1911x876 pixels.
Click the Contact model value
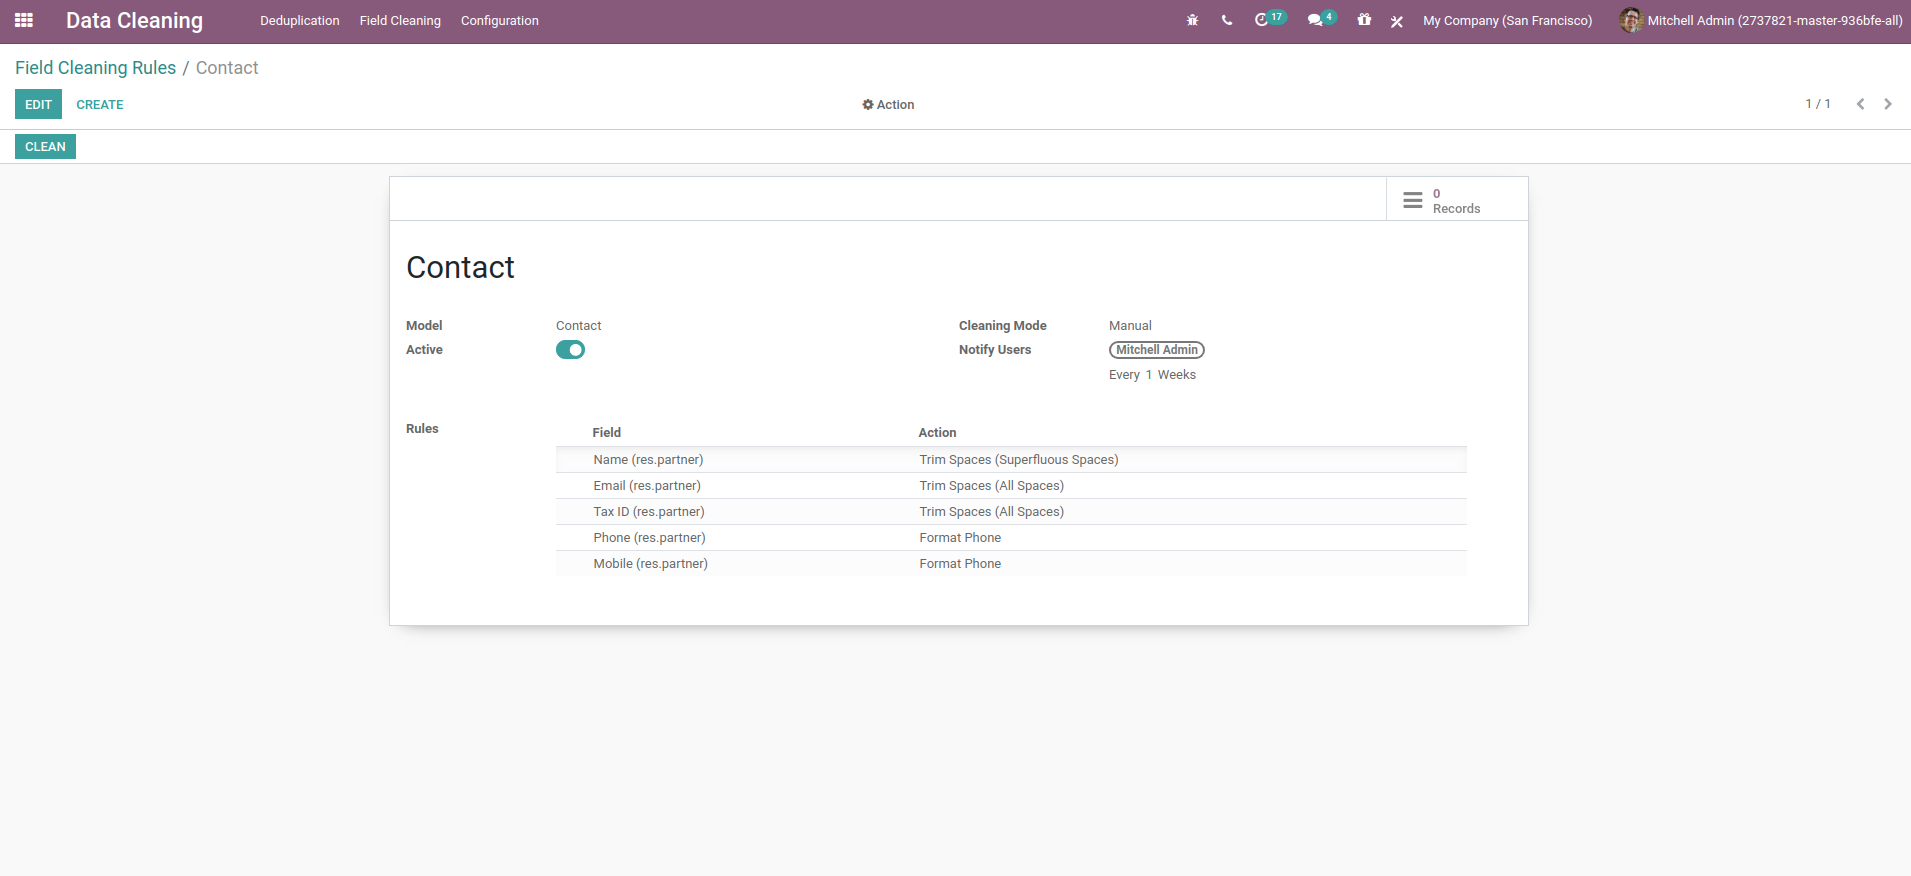tap(579, 326)
